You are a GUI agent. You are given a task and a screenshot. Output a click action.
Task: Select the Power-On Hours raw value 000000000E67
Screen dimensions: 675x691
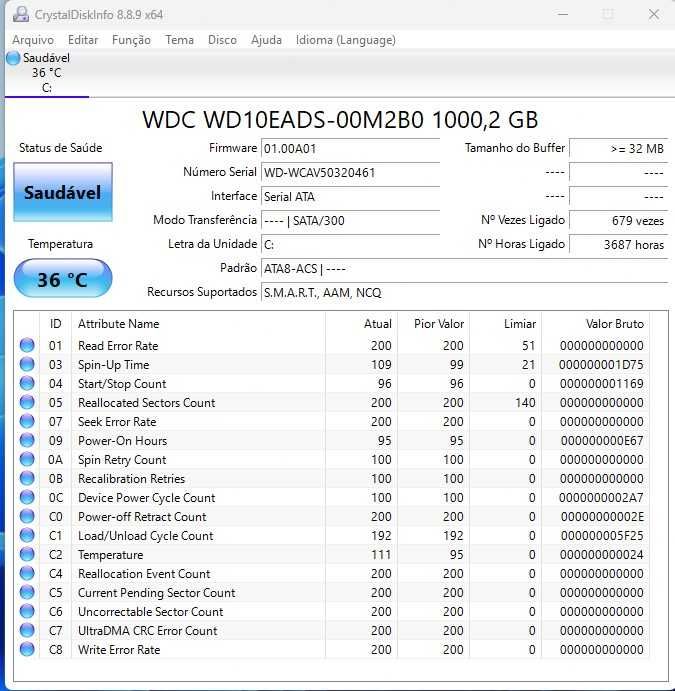pos(602,440)
